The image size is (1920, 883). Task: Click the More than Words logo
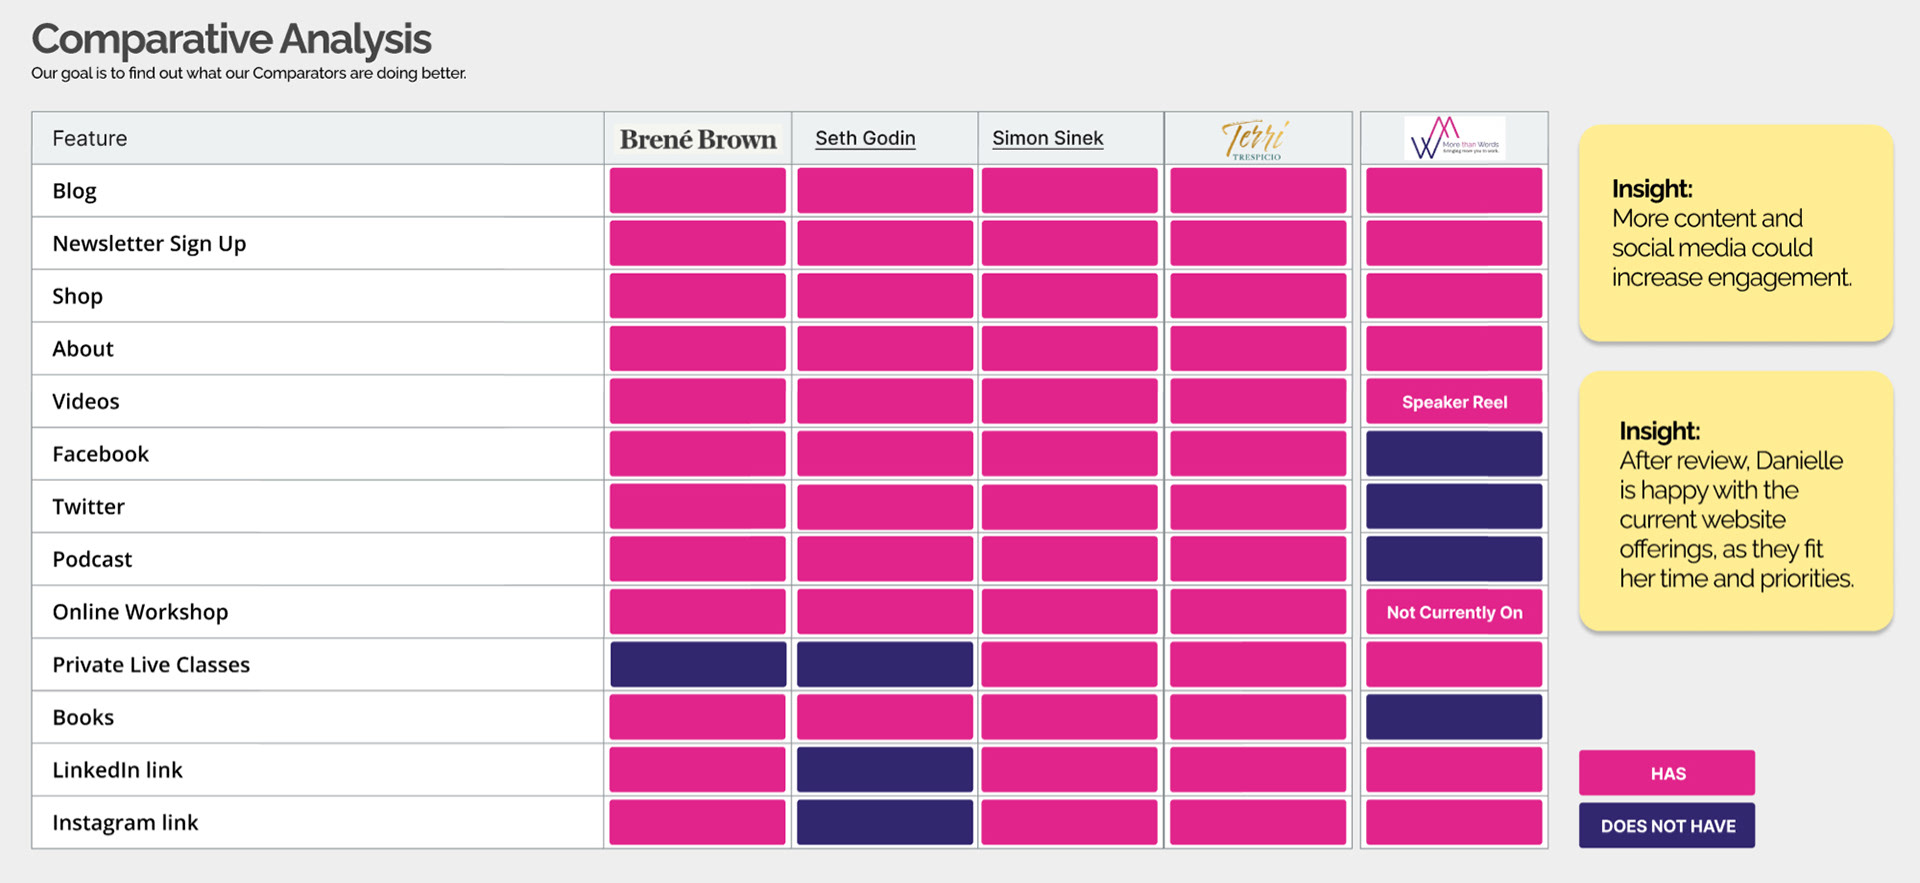(1455, 138)
